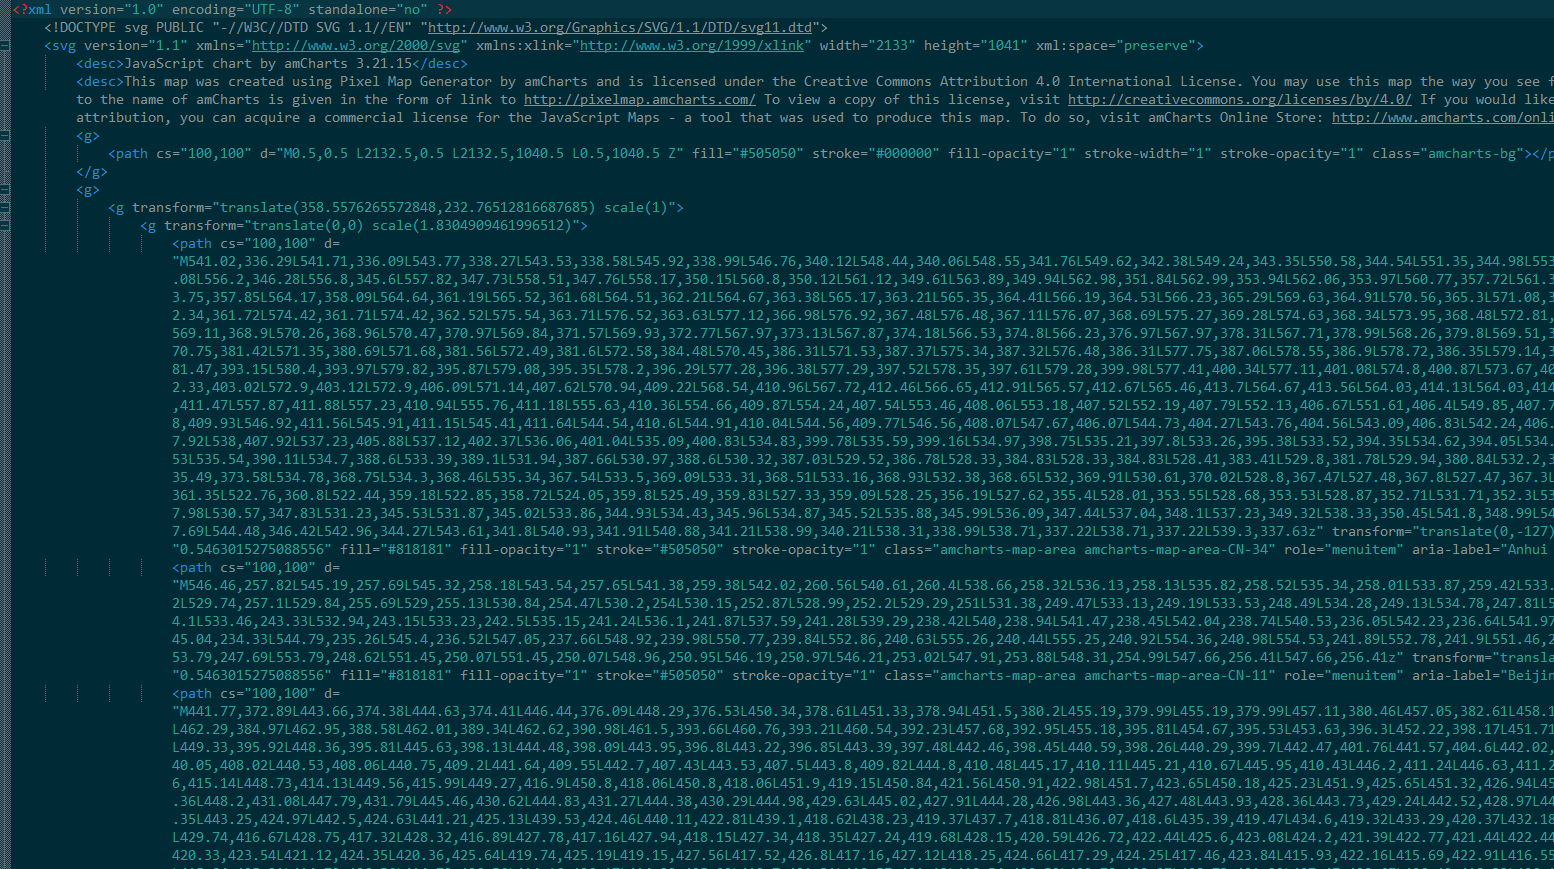Open the amcharts.com online store link

(x=1442, y=117)
